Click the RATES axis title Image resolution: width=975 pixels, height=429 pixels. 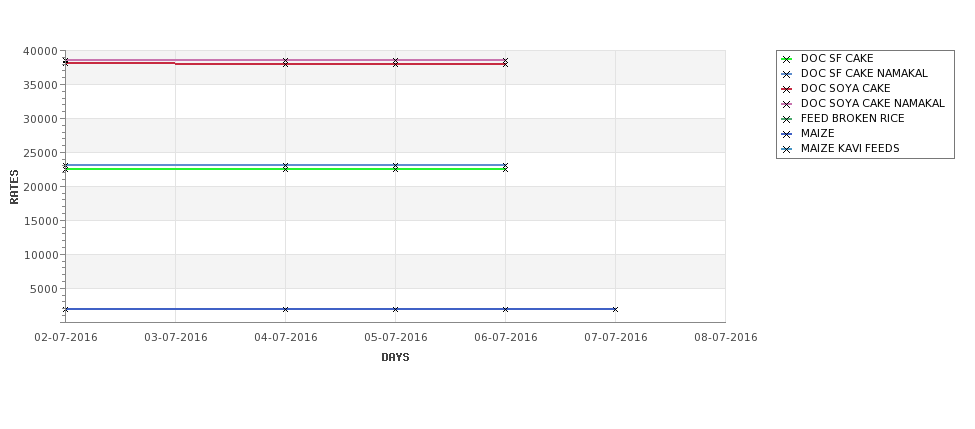[x=14, y=187]
